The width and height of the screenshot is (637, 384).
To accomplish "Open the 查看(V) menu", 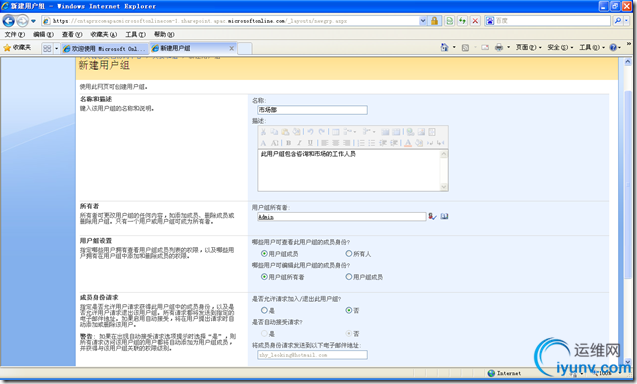I will tap(72, 35).
